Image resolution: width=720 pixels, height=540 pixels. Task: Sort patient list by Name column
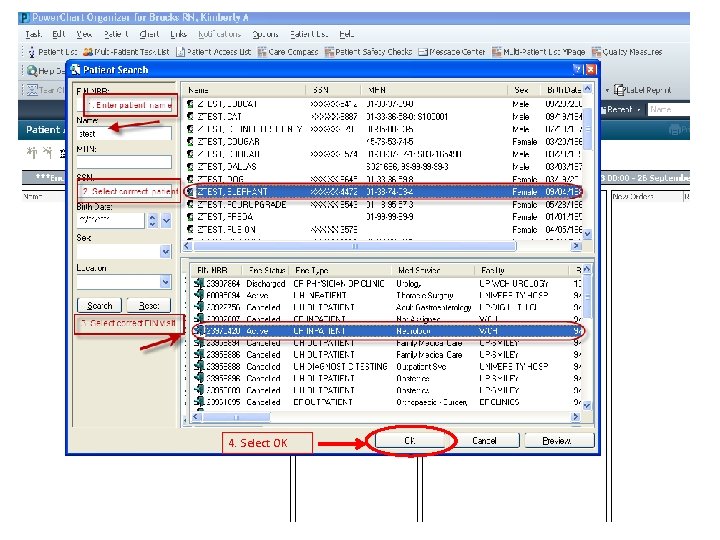tap(244, 90)
